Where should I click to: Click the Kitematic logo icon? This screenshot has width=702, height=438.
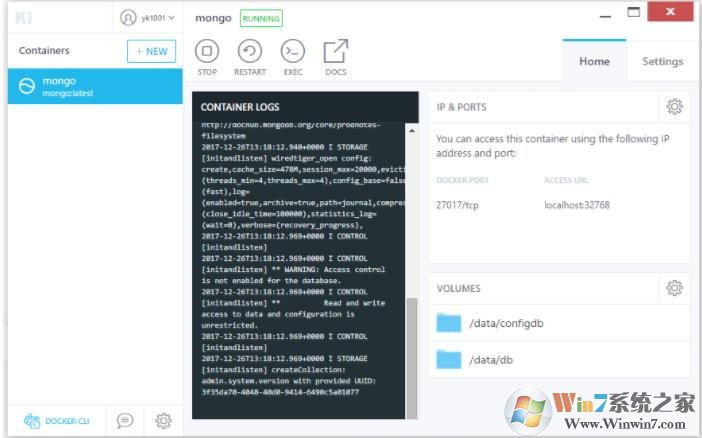click(x=24, y=18)
